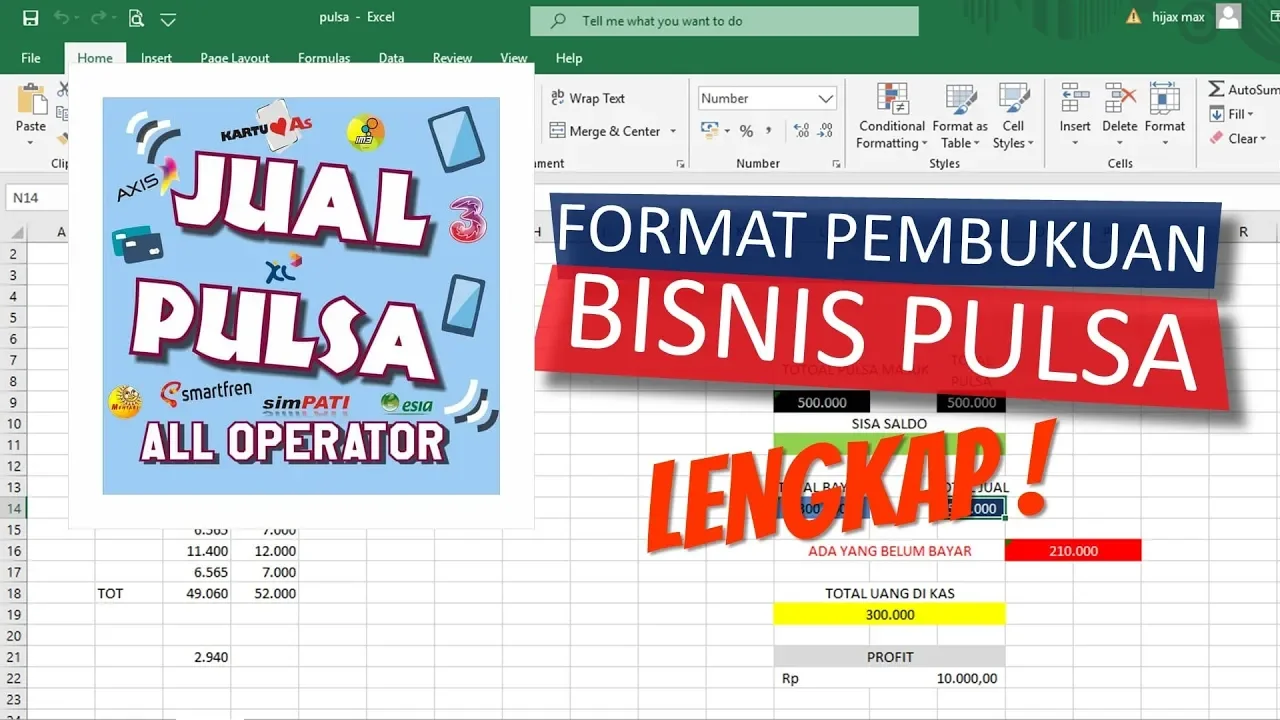The image size is (1280, 720).
Task: Click the Cell Styles icon
Action: (1014, 99)
